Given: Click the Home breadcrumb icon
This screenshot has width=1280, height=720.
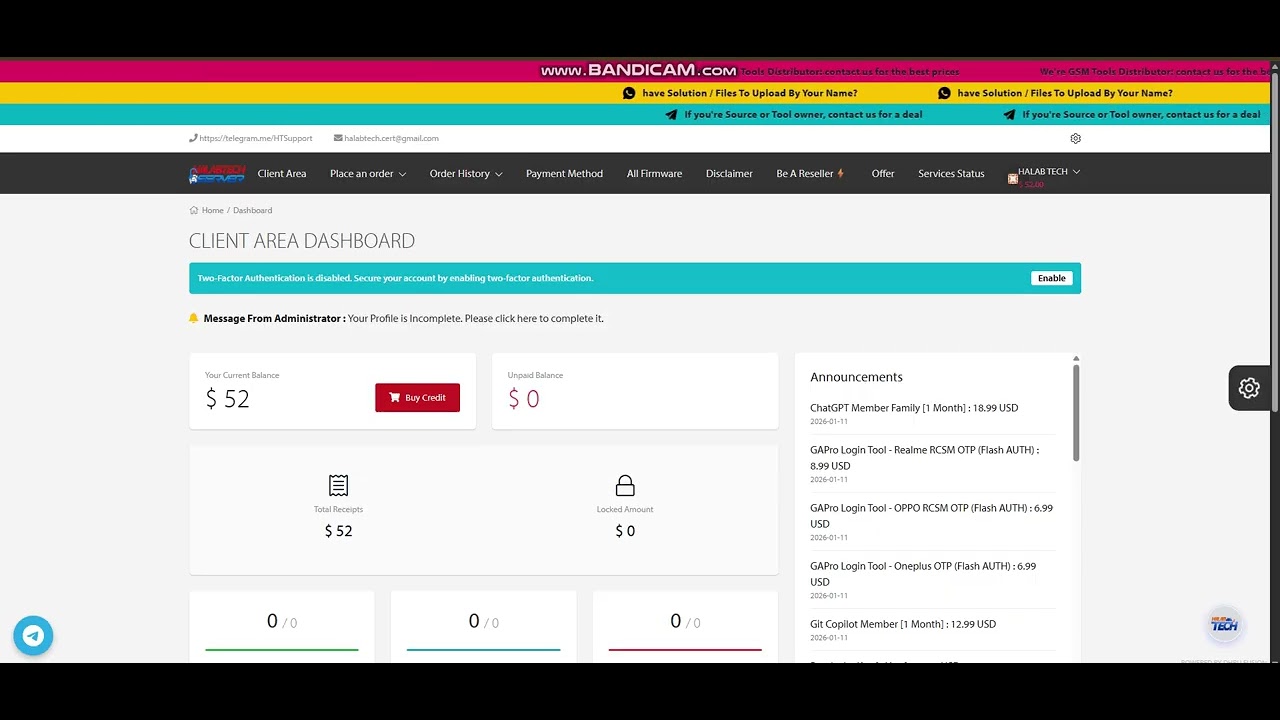Looking at the screenshot, I should [x=194, y=210].
